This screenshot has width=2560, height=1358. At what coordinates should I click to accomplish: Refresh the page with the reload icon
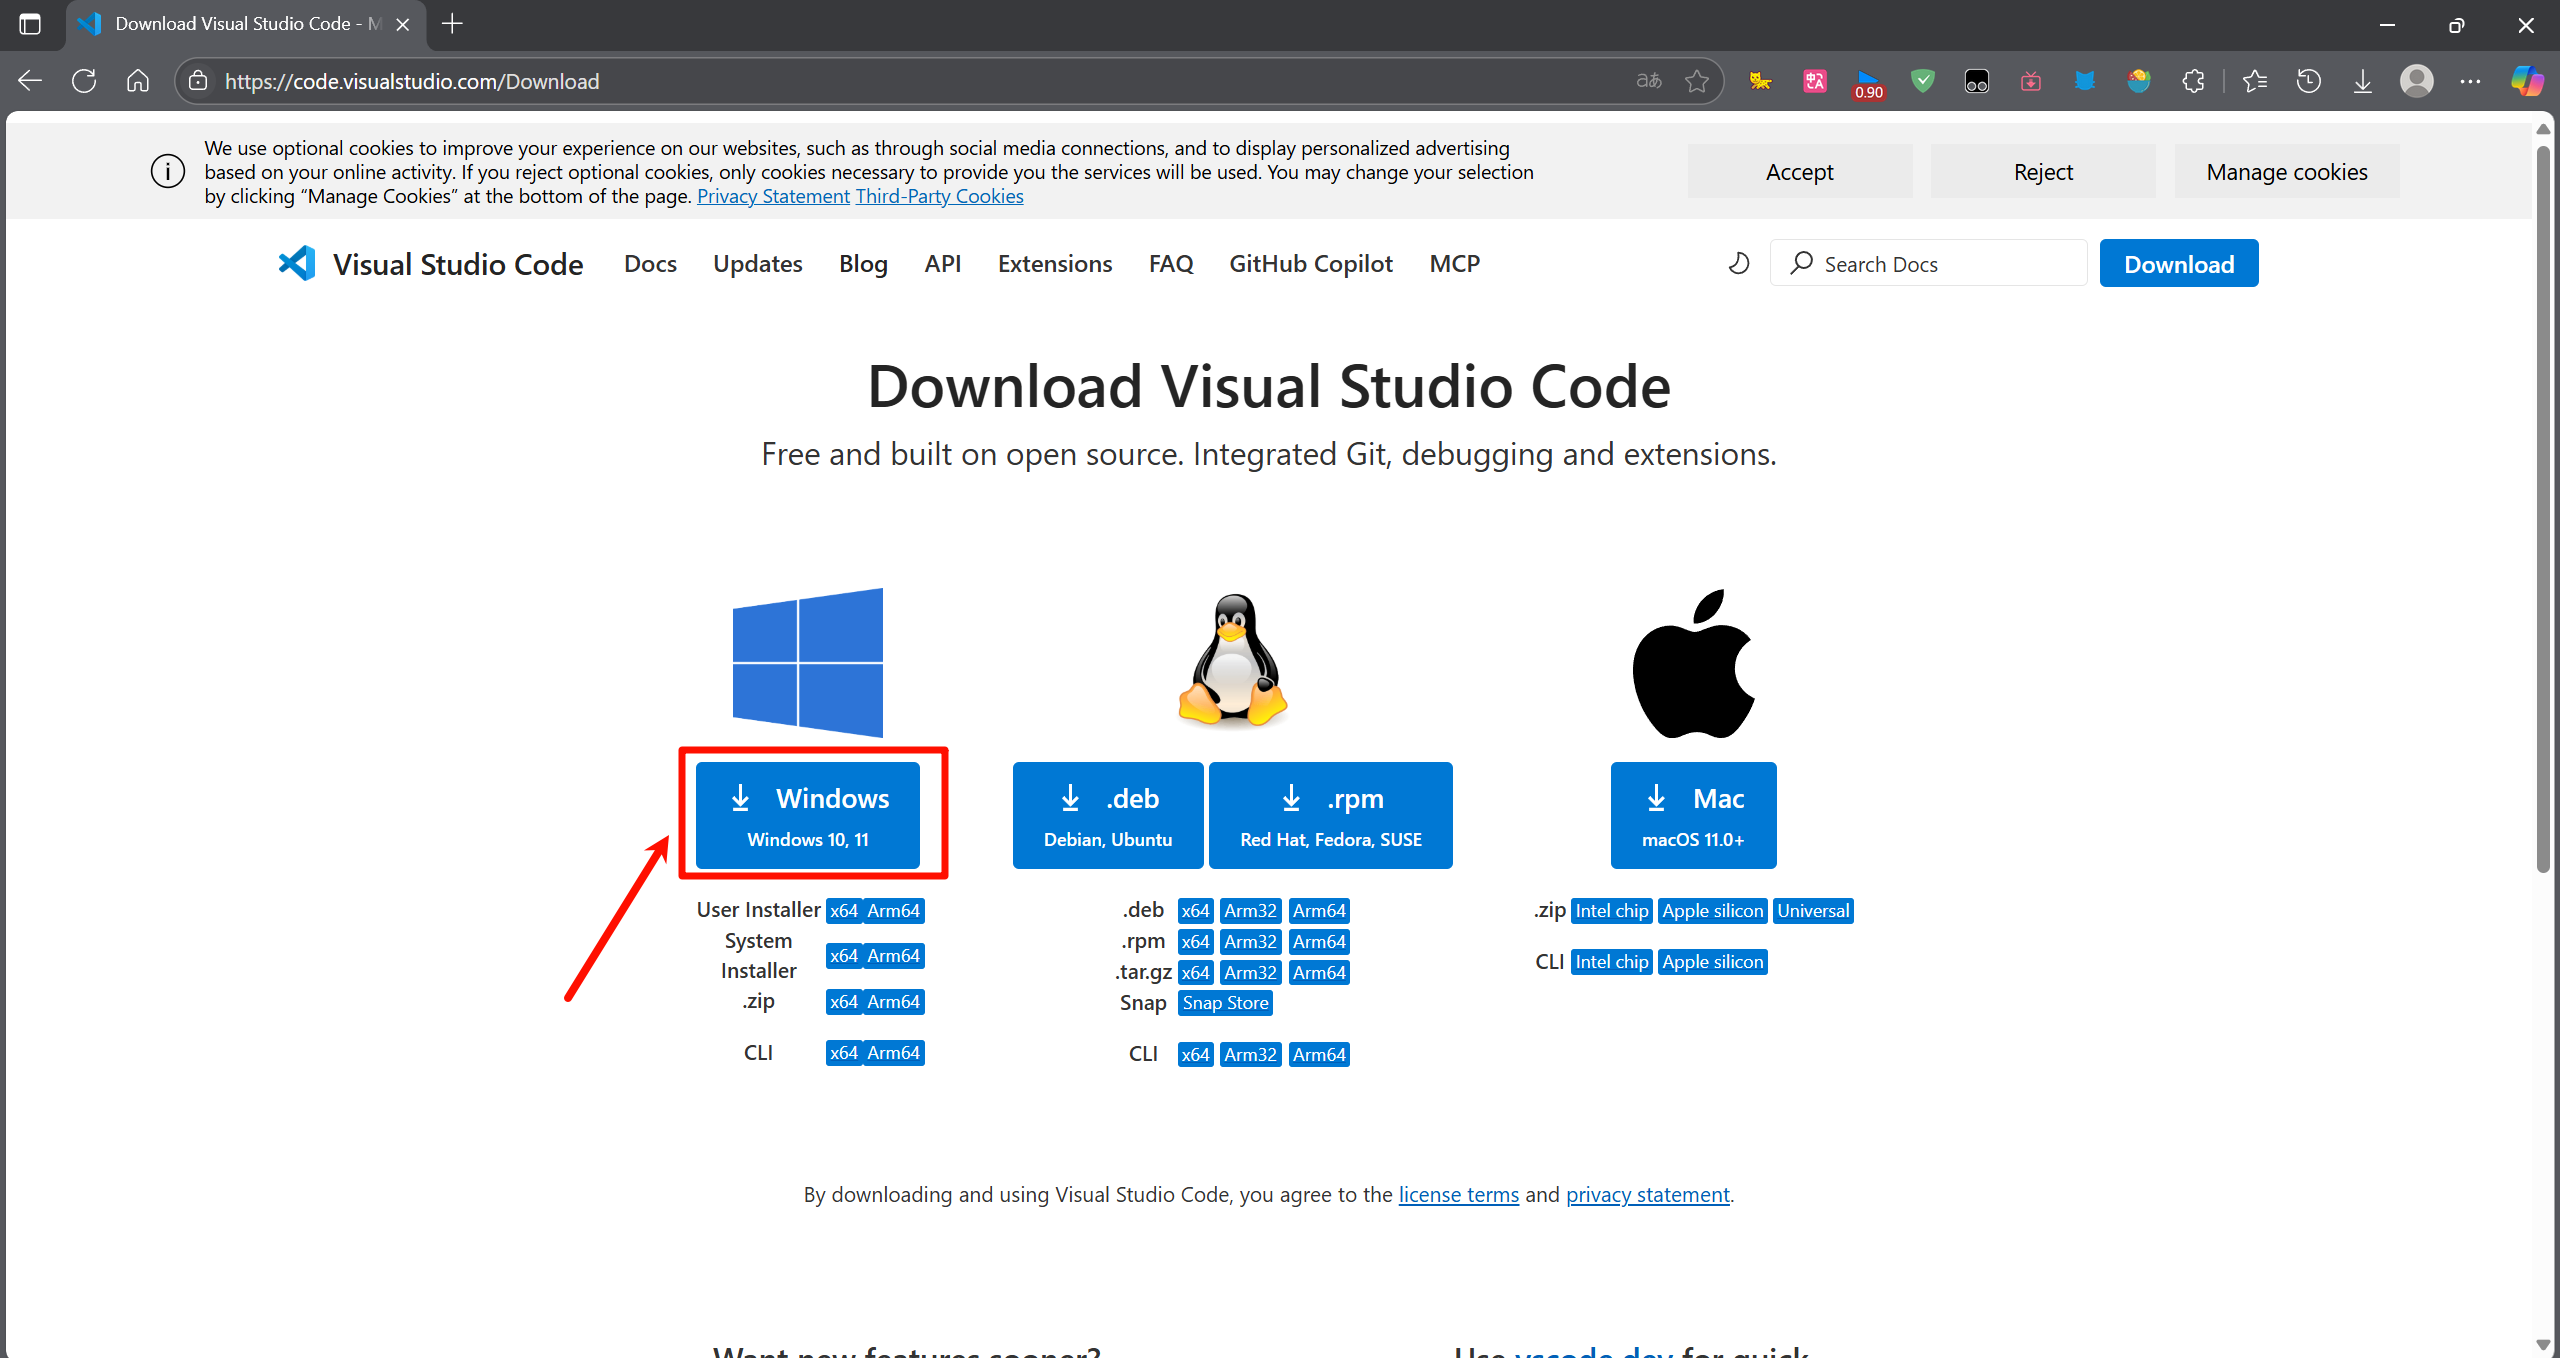[x=84, y=81]
